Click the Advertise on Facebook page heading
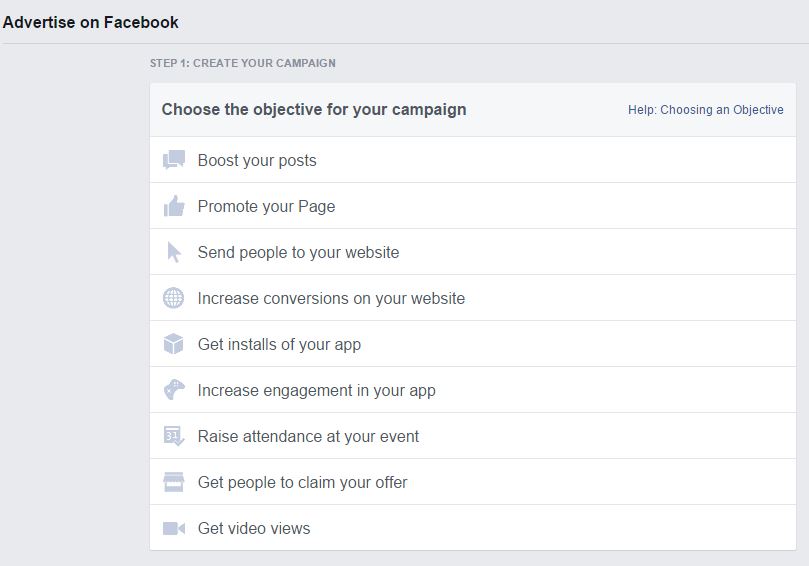 91,21
